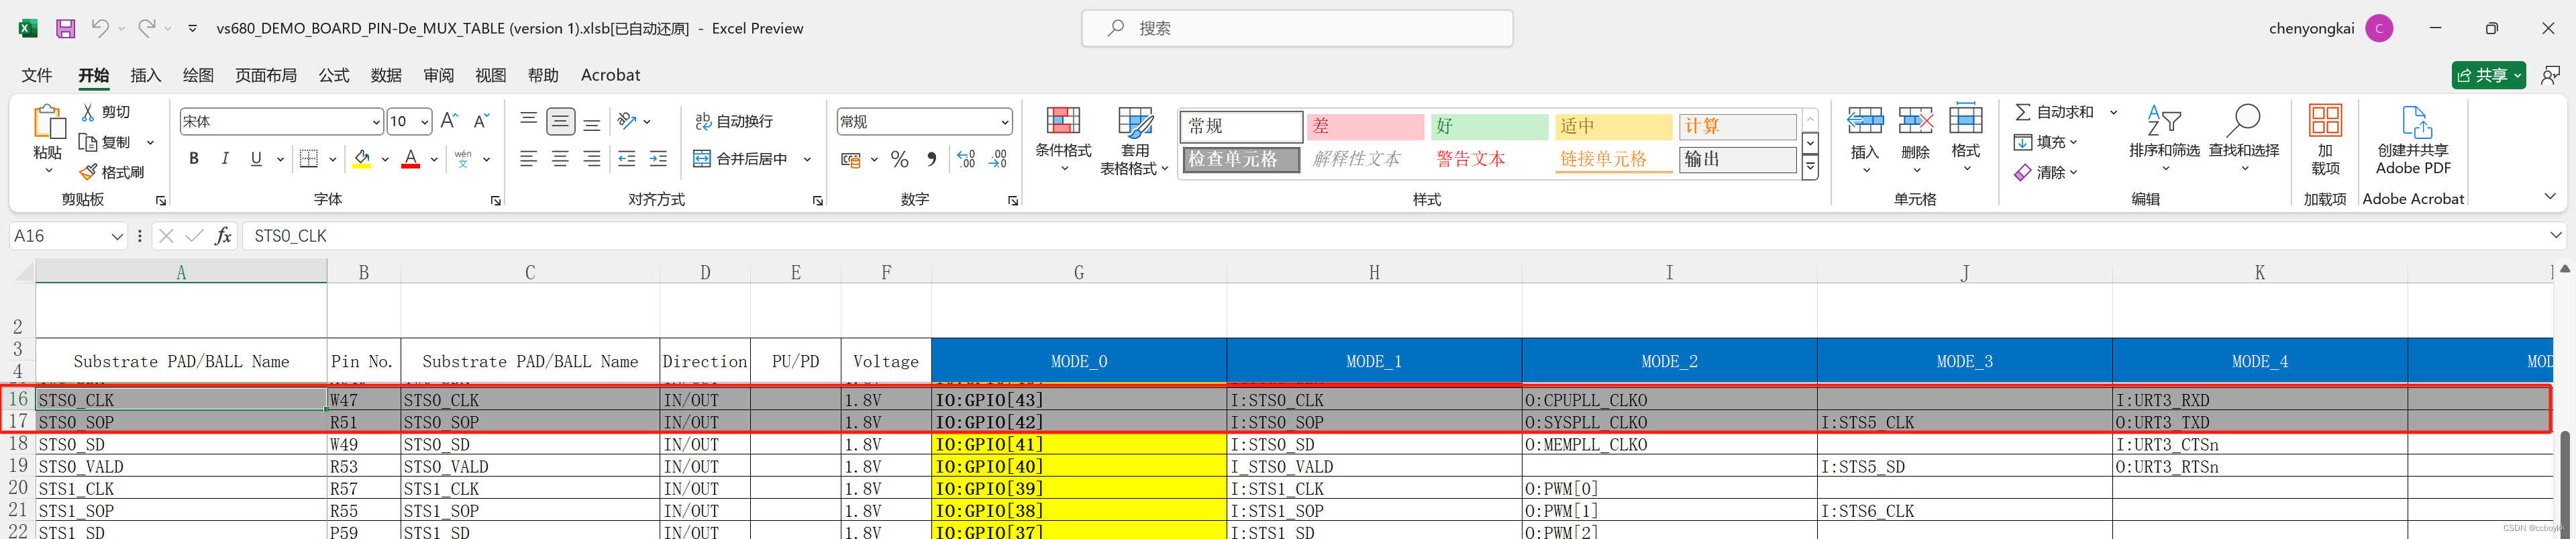
Task: Click the Borders icon
Action: click(x=309, y=158)
